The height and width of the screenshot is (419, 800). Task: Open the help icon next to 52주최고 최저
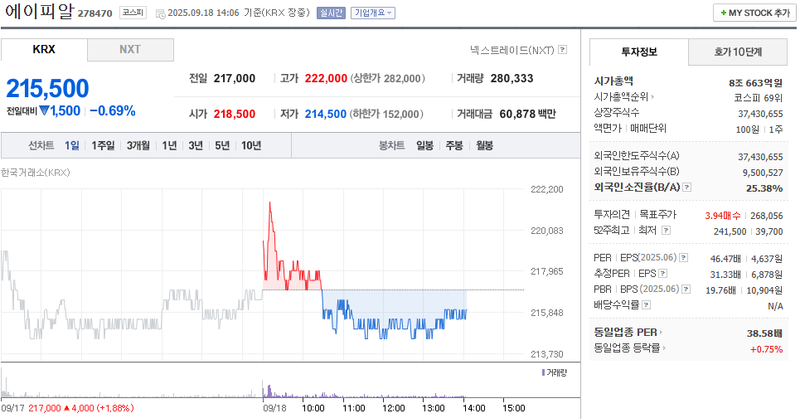tap(666, 231)
